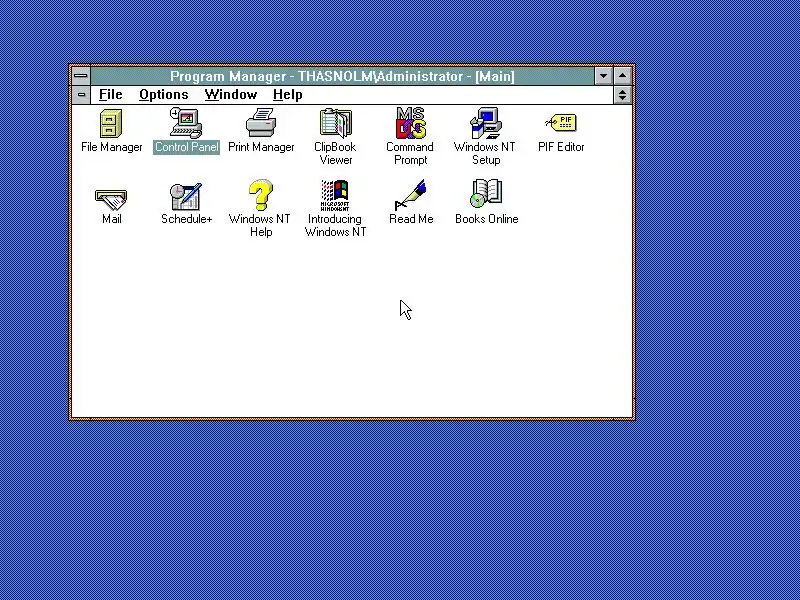Minimize Program Manager with the down arrow
800x600 pixels.
pyautogui.click(x=604, y=76)
